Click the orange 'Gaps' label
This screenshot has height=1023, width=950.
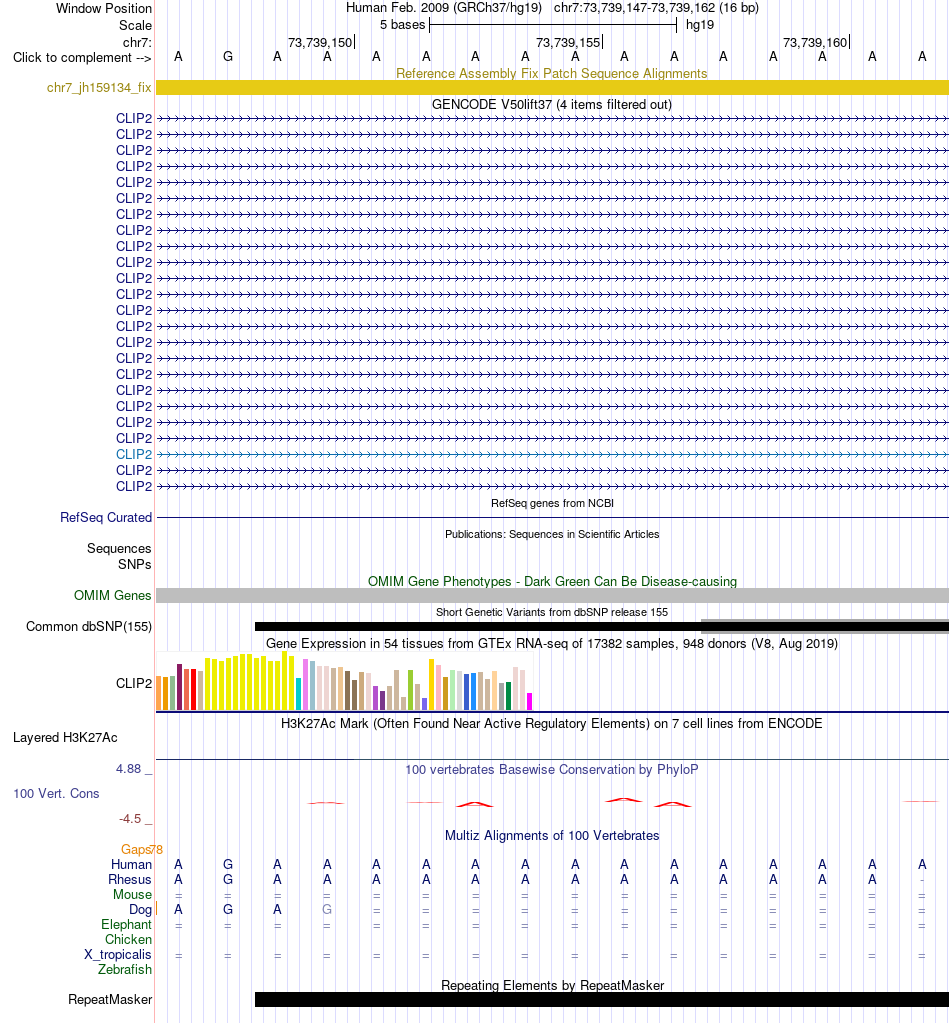tap(136, 849)
